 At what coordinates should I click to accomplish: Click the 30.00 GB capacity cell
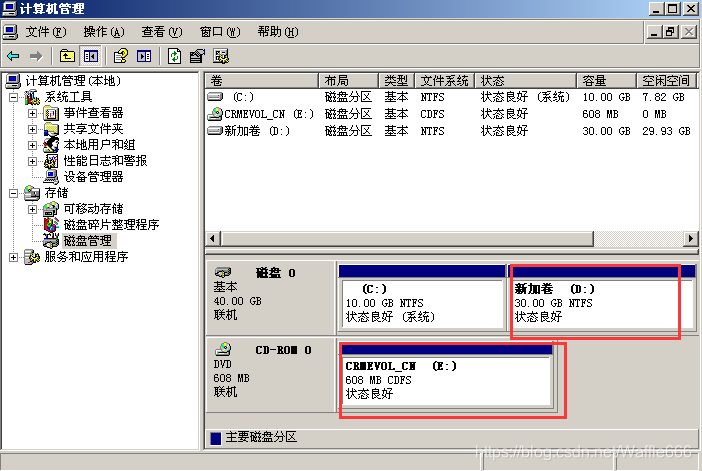pyautogui.click(x=606, y=131)
